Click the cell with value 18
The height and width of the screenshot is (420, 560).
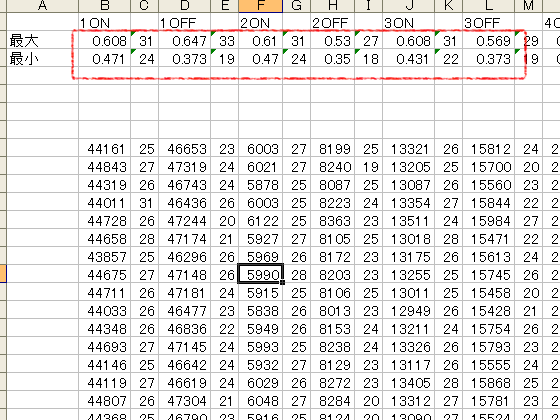point(369,59)
